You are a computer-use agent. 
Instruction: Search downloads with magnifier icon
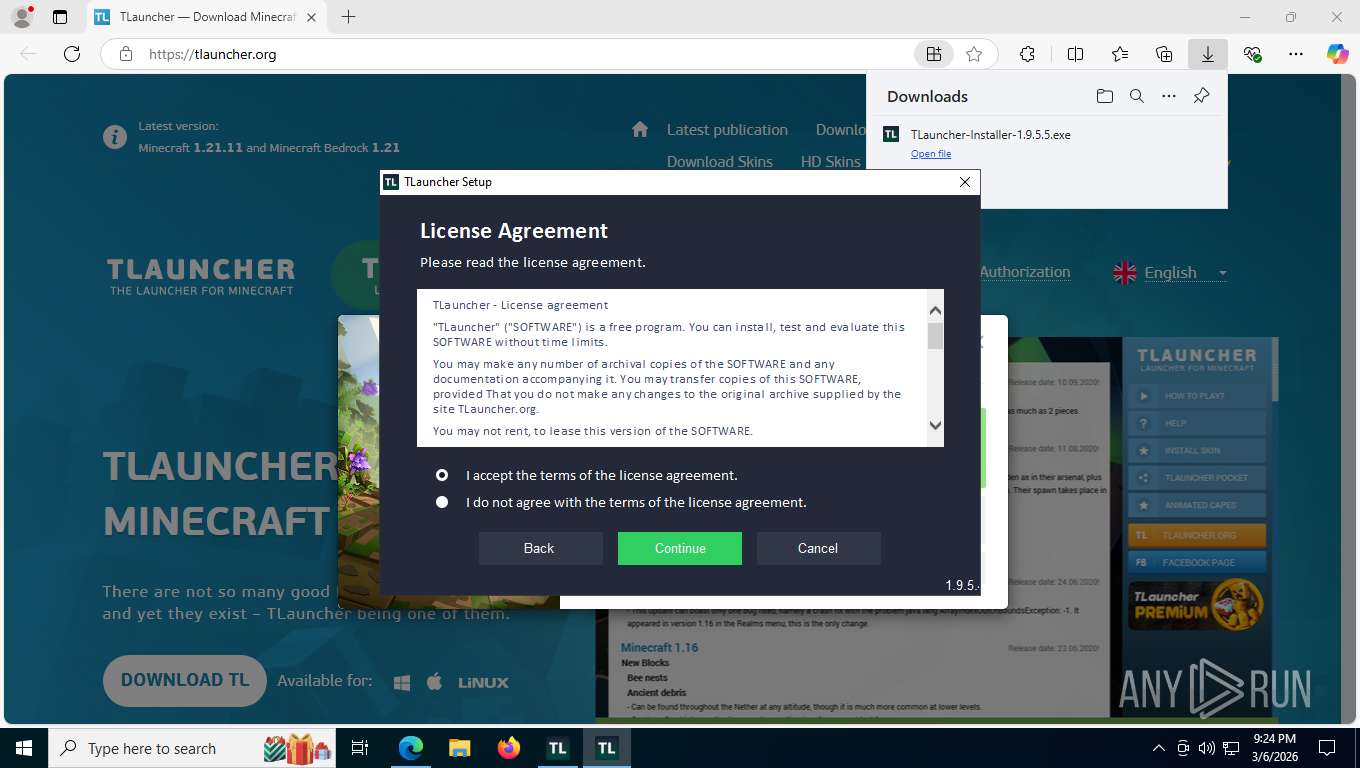[1137, 96]
